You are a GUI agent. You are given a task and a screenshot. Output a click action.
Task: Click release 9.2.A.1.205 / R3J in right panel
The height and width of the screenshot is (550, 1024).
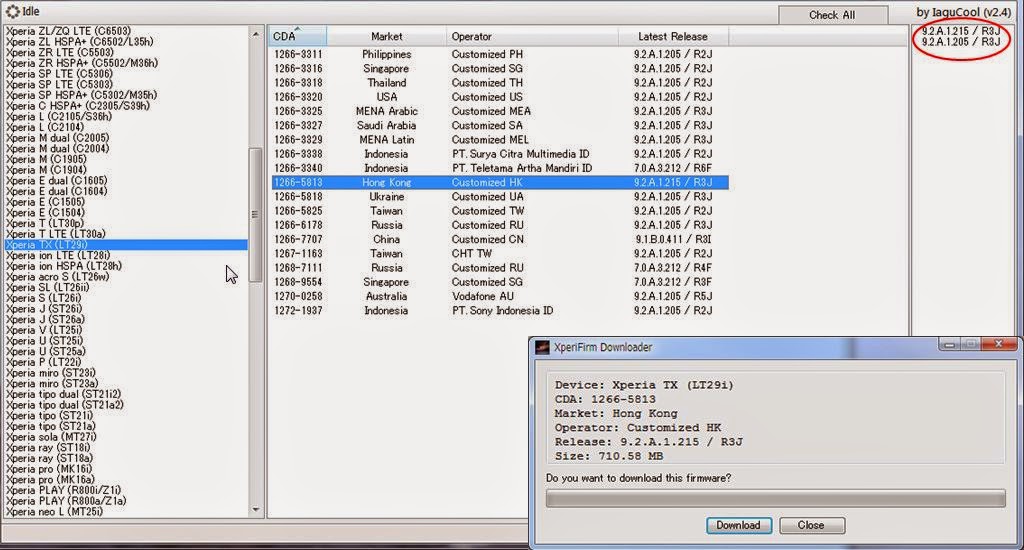click(961, 42)
